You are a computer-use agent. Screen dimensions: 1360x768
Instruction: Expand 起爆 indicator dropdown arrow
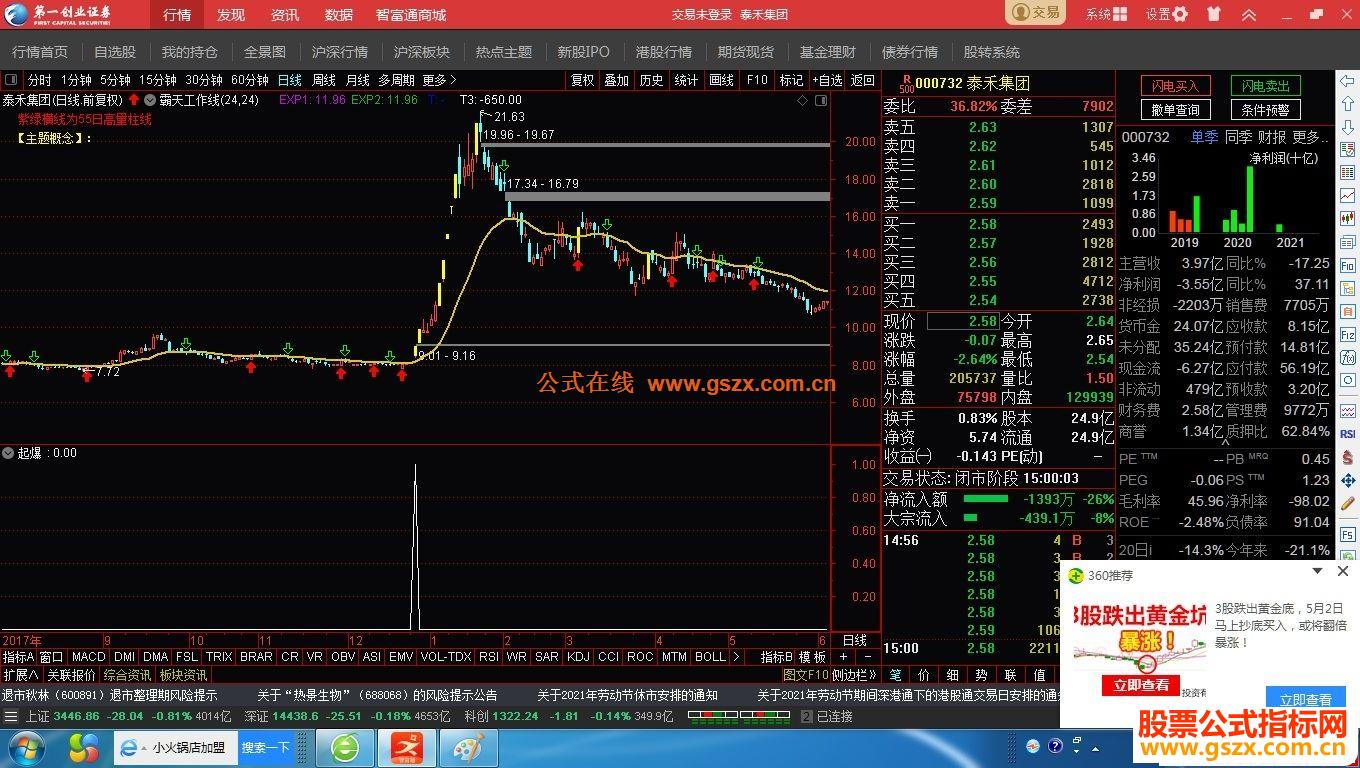click(x=8, y=453)
